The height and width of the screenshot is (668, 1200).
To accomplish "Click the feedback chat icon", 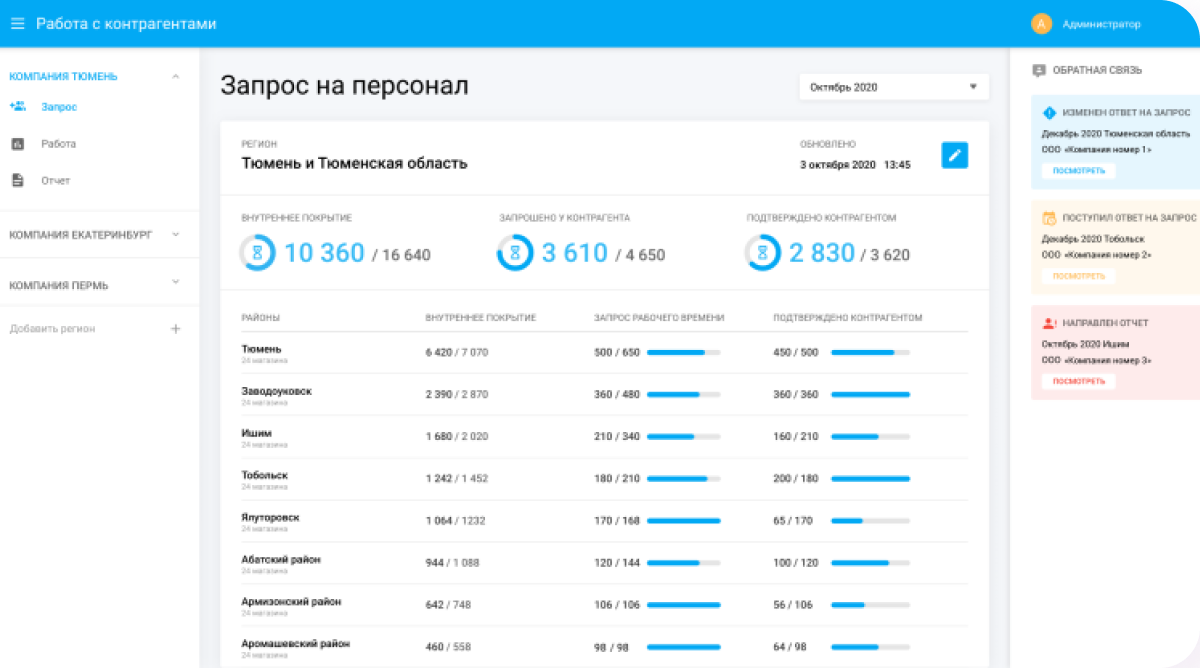I will [1039, 71].
